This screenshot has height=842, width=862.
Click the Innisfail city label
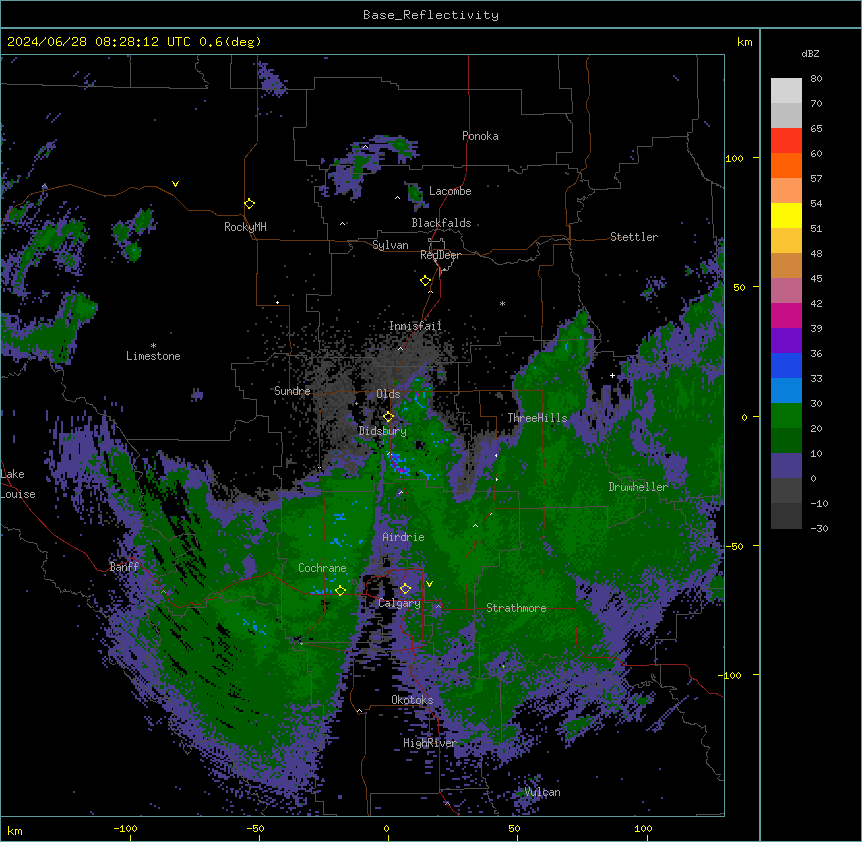tap(416, 326)
